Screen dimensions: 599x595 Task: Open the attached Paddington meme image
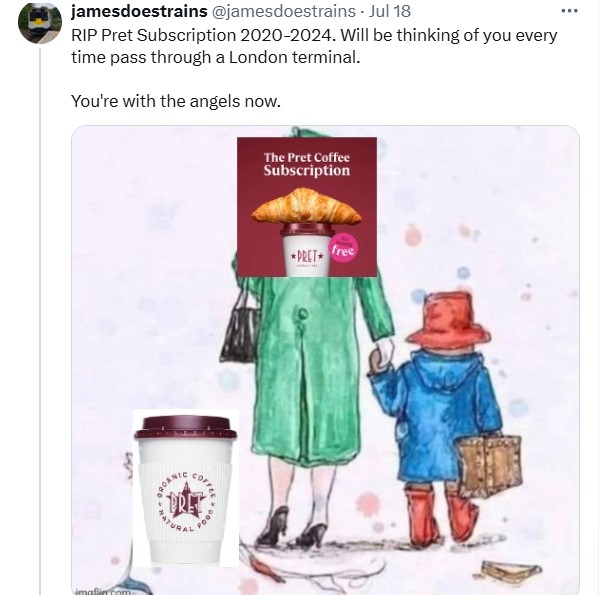[x=325, y=360]
